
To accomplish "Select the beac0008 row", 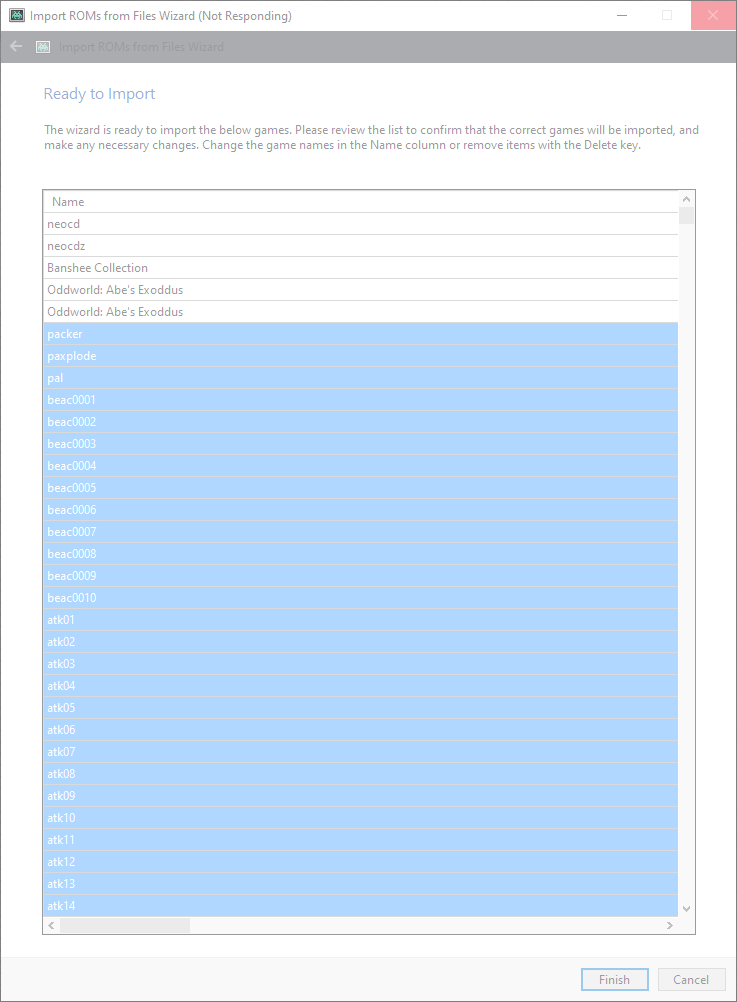I will click(361, 553).
